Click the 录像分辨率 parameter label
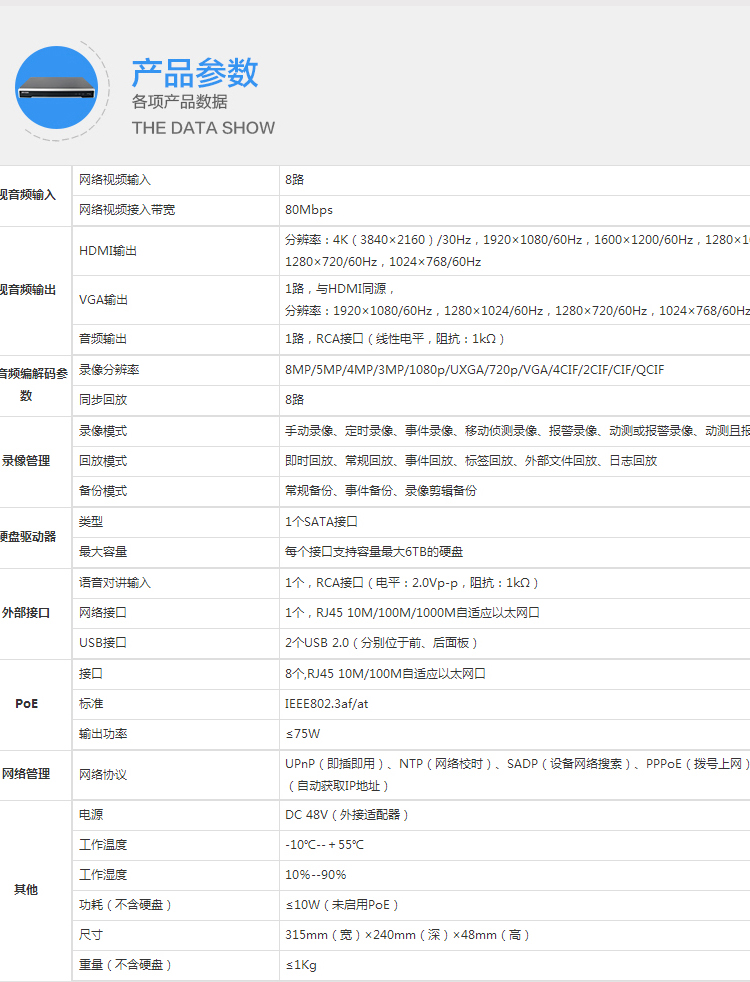 pyautogui.click(x=109, y=370)
